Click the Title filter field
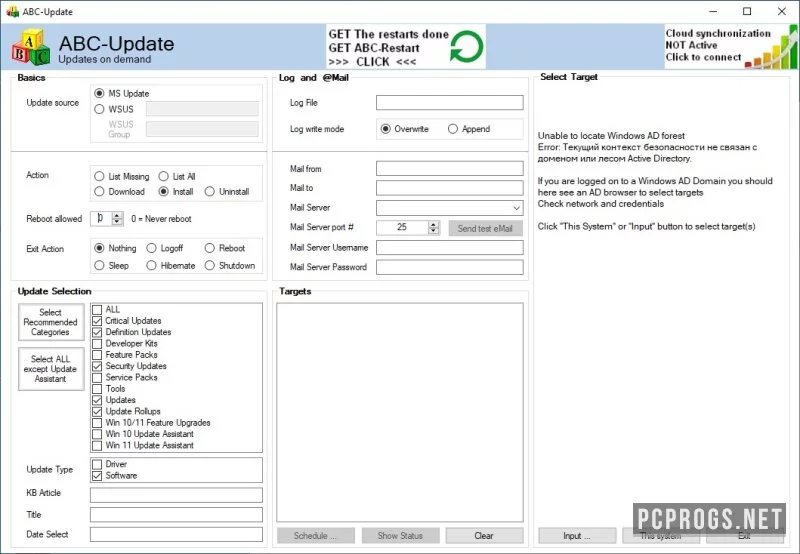This screenshot has height=554, width=800. (x=177, y=514)
